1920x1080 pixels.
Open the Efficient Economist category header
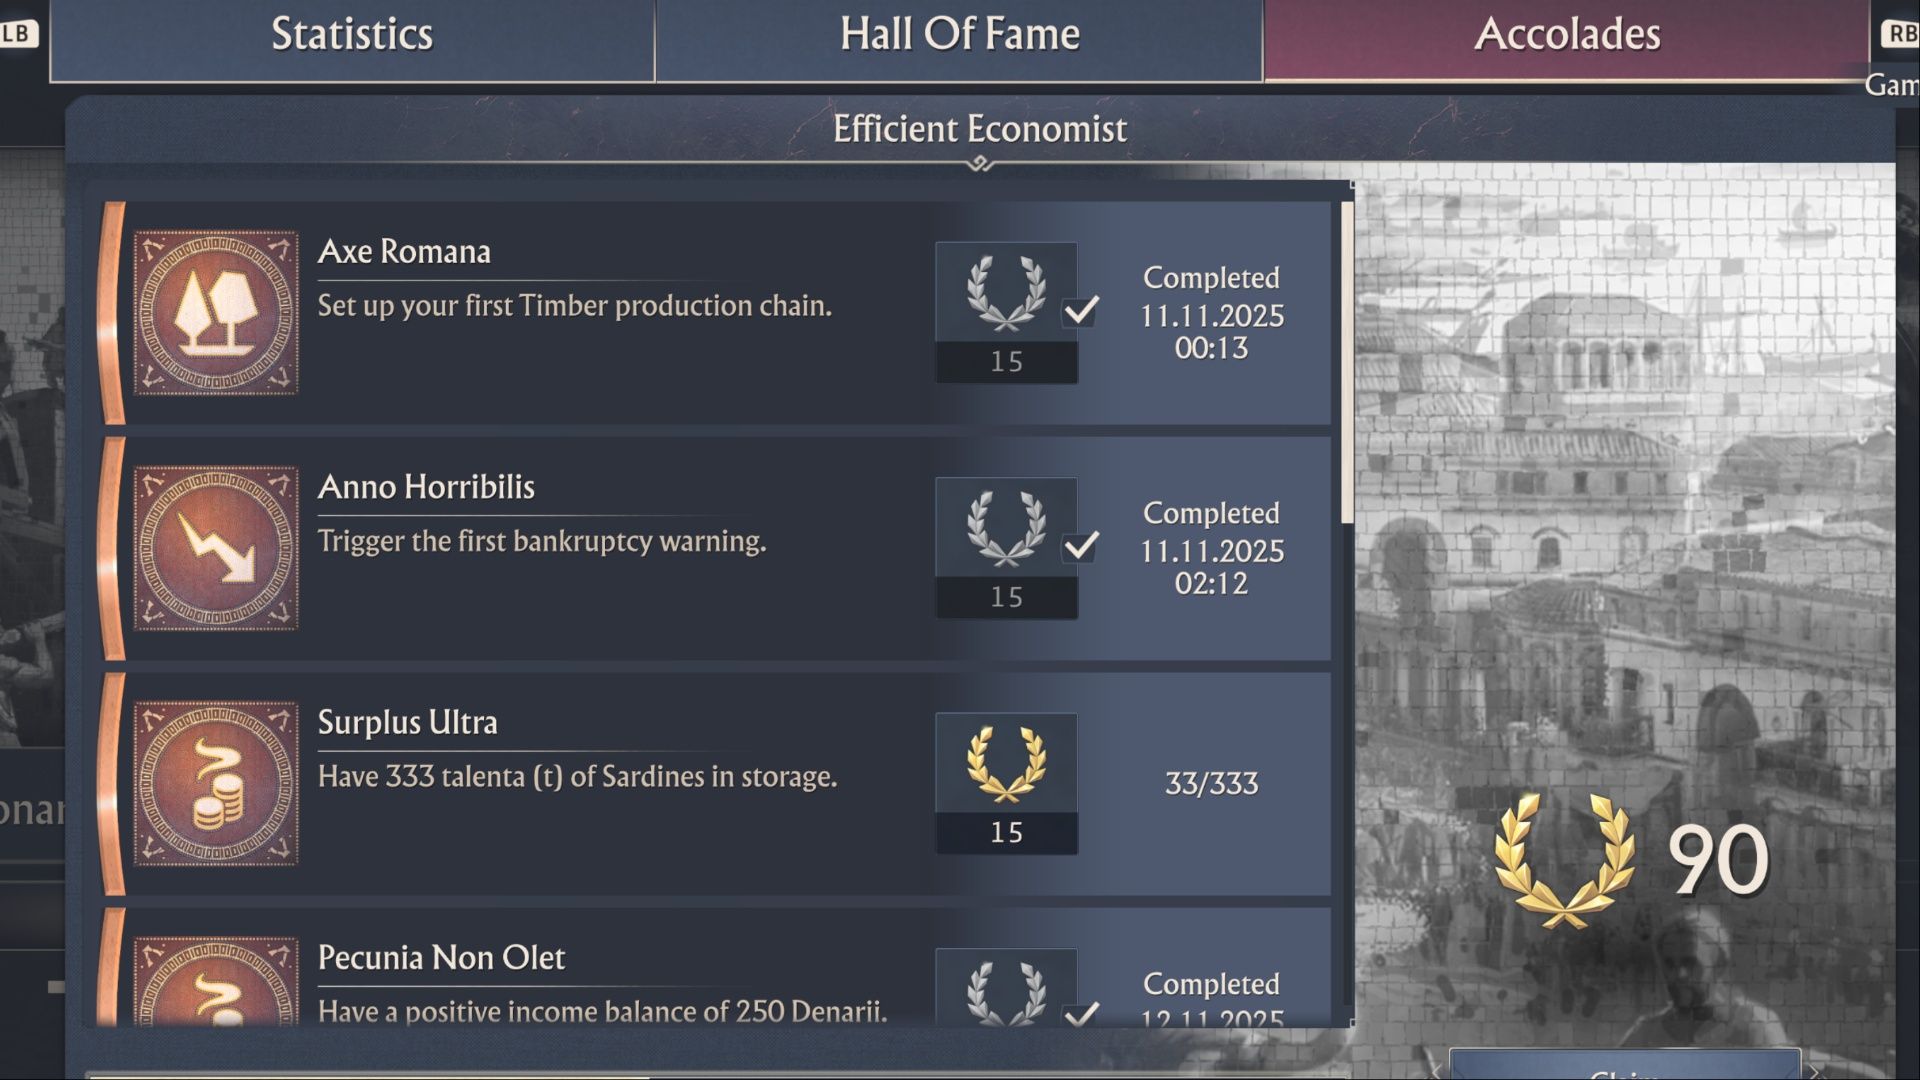click(x=980, y=129)
